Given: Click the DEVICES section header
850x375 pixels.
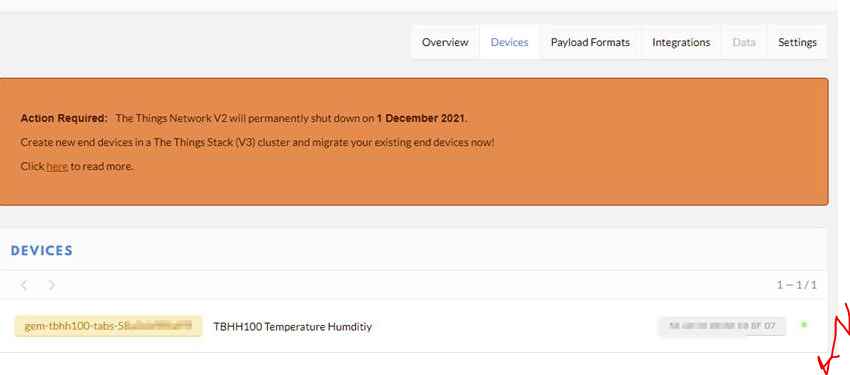Looking at the screenshot, I should coord(42,250).
